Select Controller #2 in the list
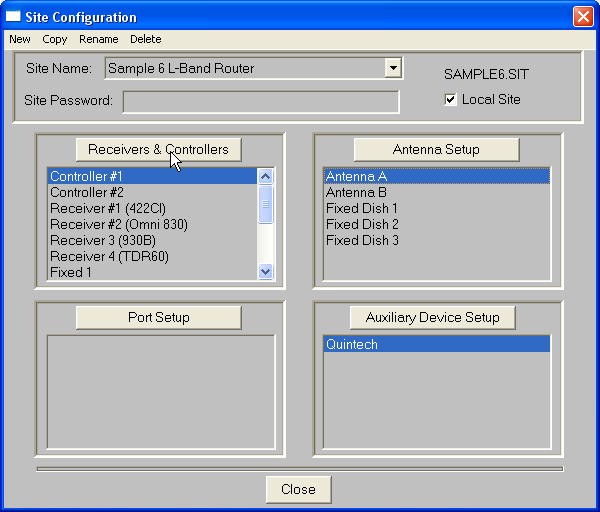The width and height of the screenshot is (600, 512). click(87, 192)
